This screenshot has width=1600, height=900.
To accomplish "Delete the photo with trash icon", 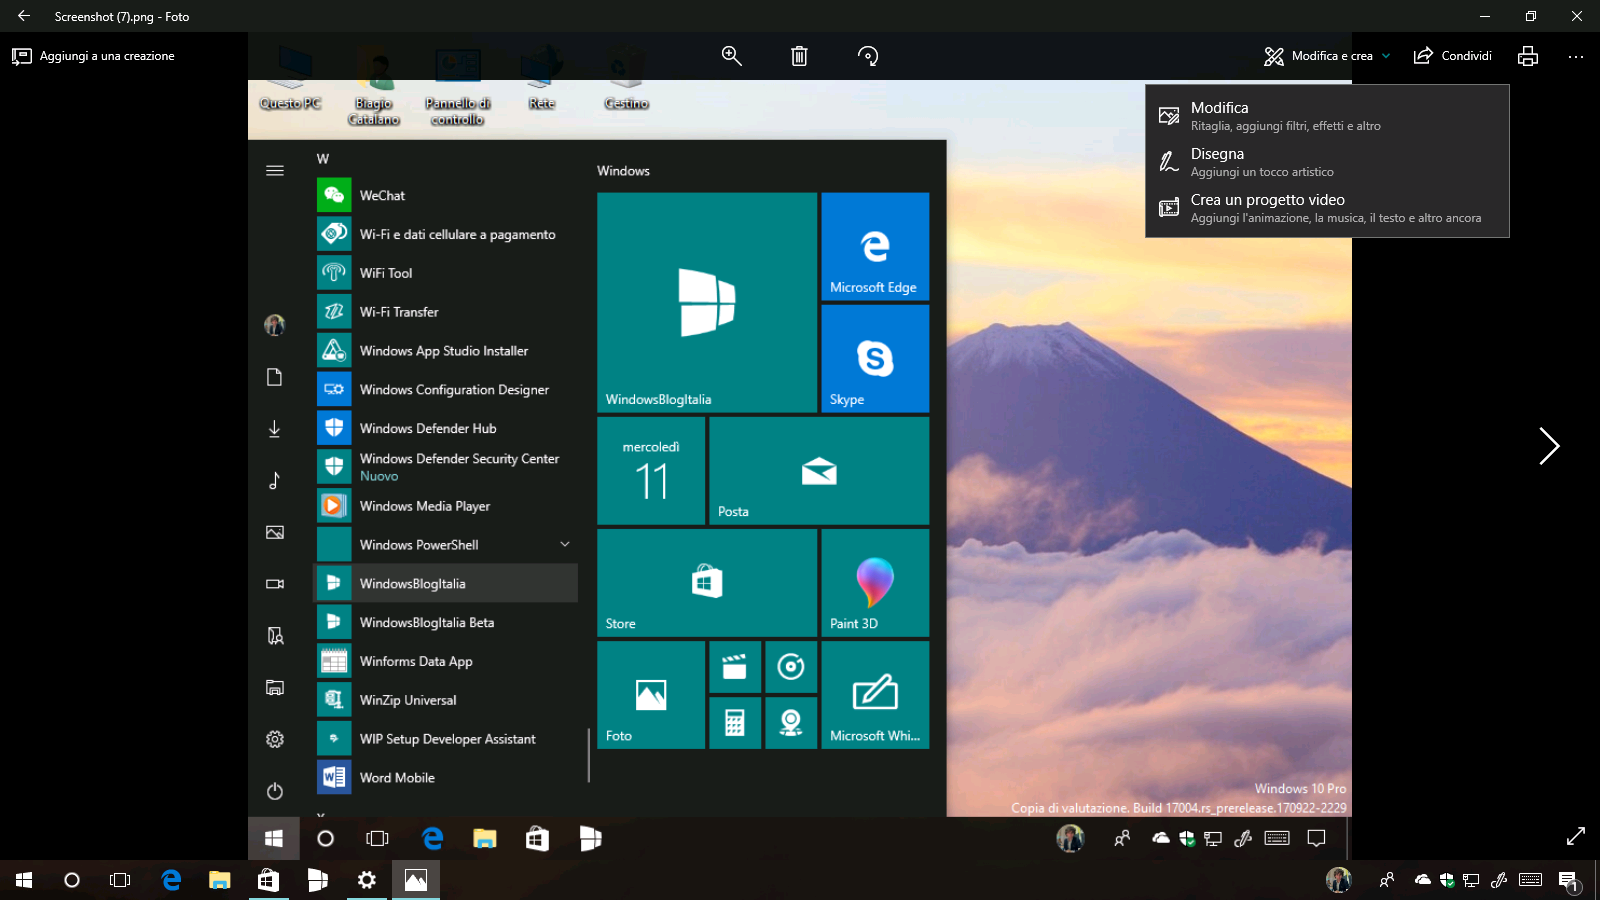I will 799,56.
